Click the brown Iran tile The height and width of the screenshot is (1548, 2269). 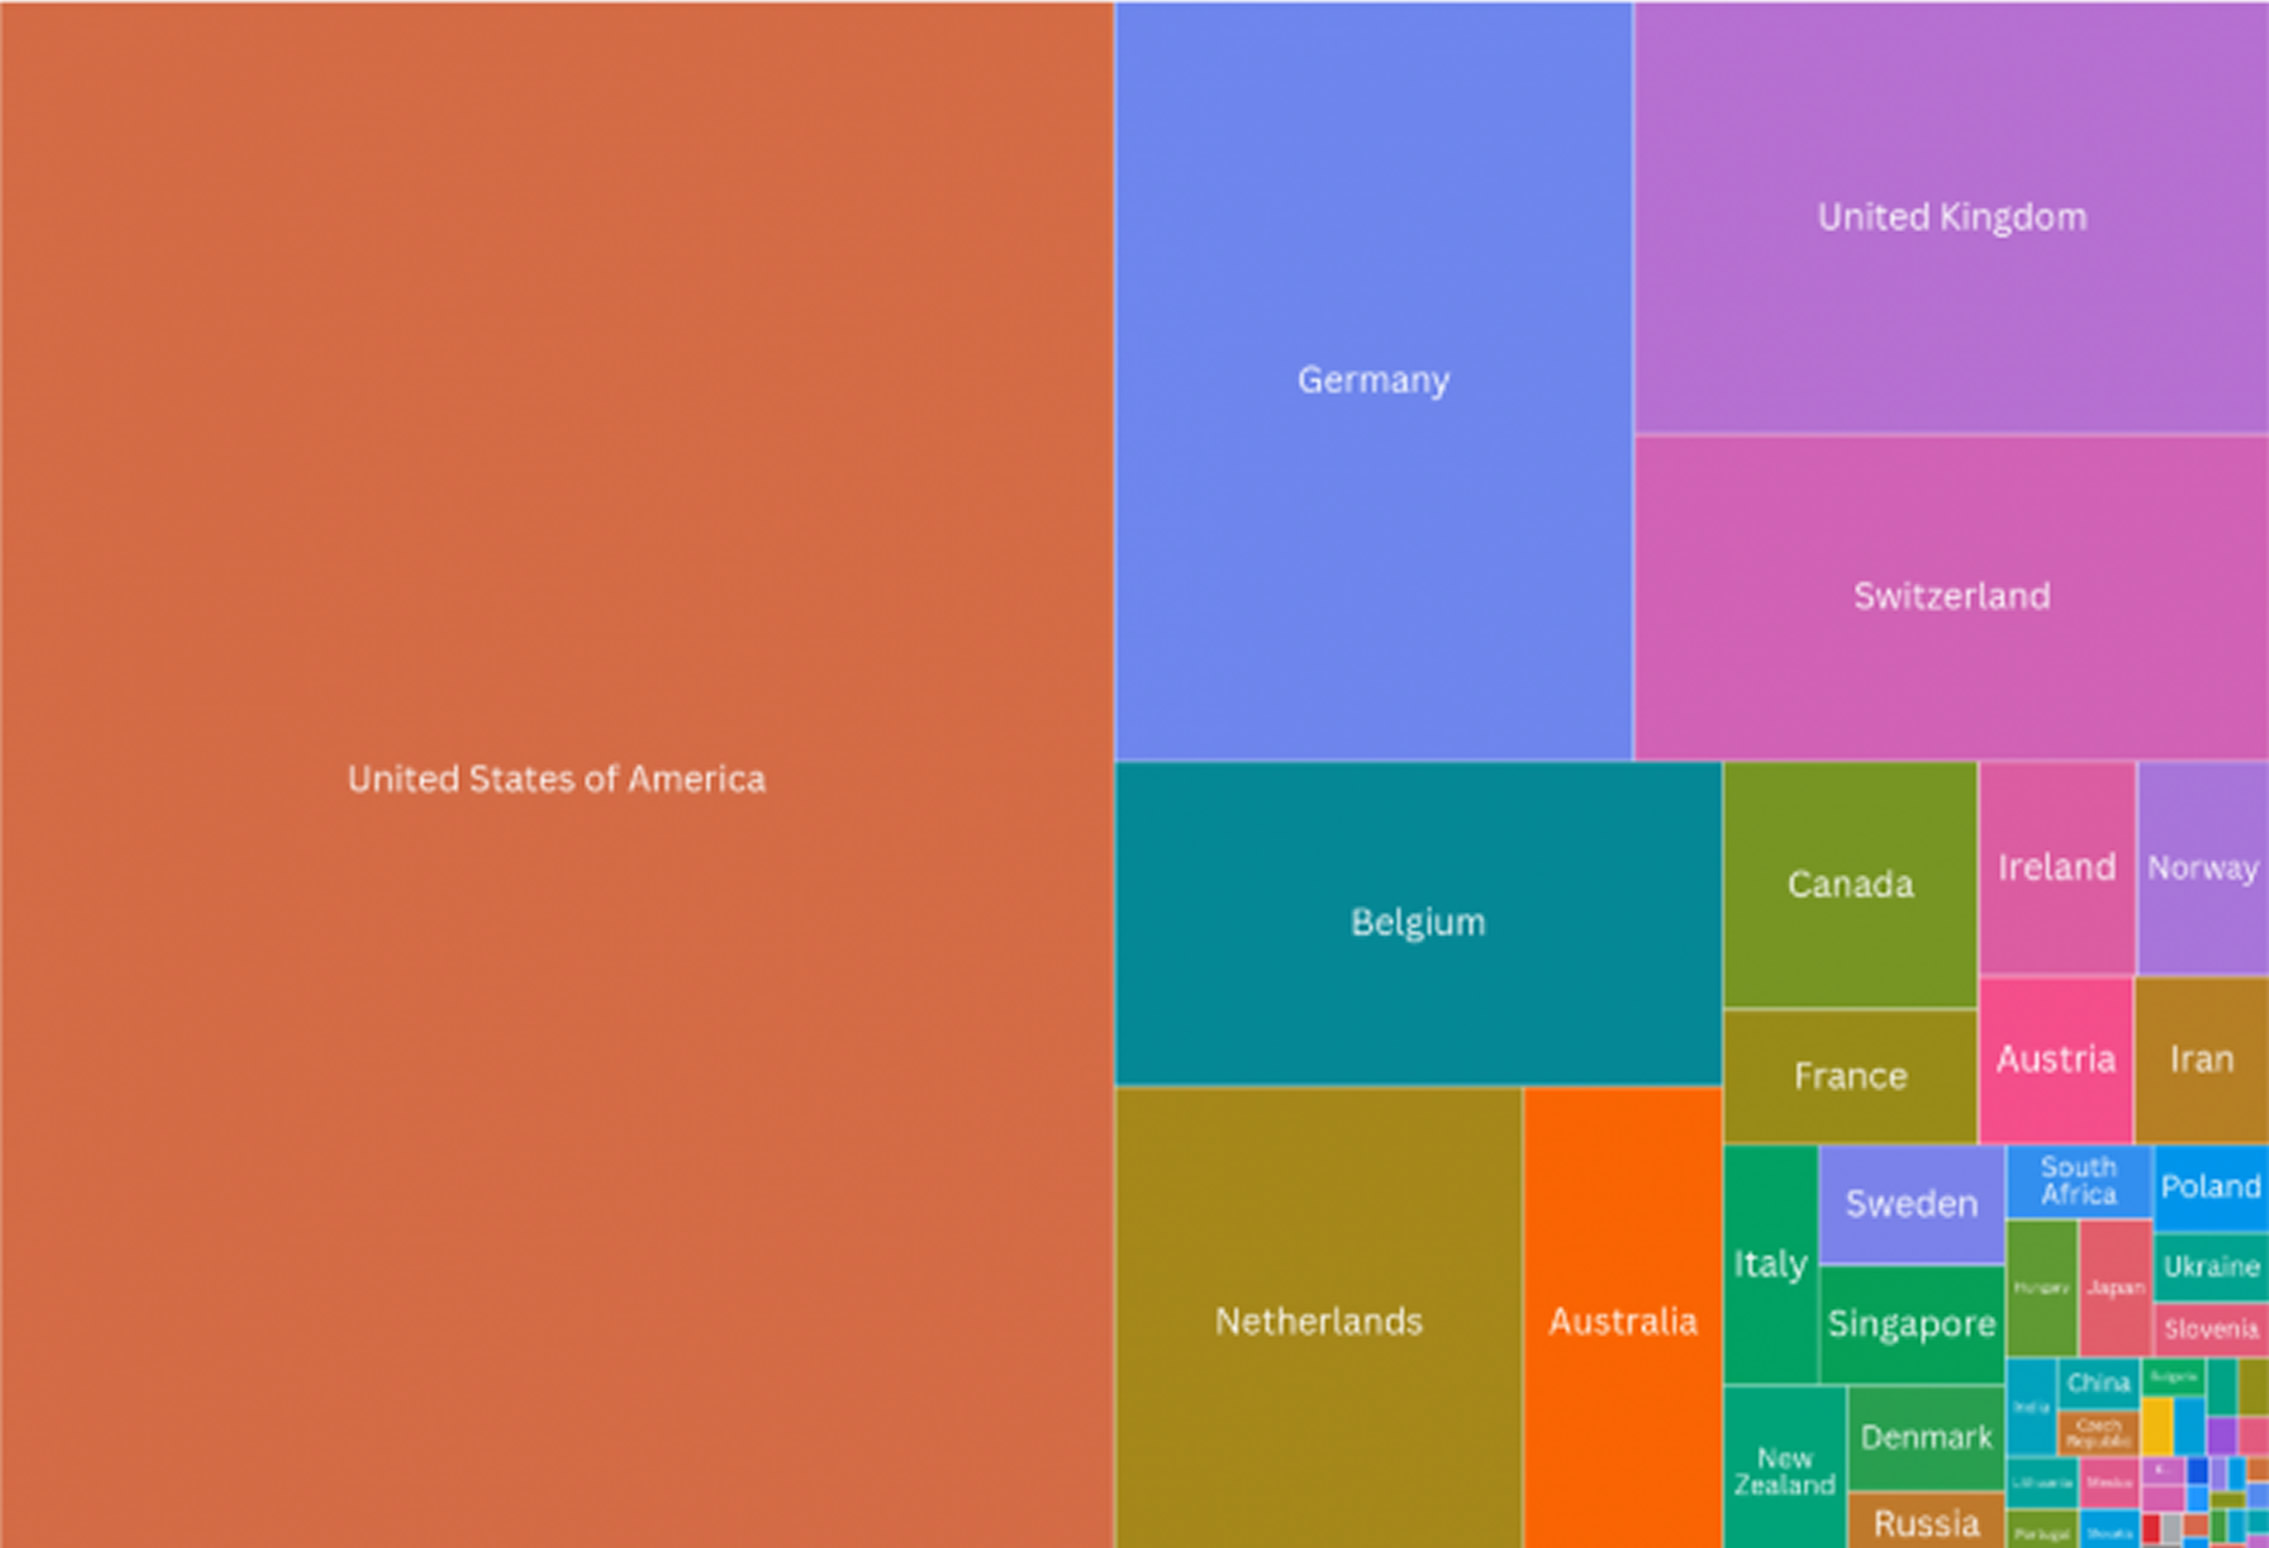pyautogui.click(x=2201, y=1059)
